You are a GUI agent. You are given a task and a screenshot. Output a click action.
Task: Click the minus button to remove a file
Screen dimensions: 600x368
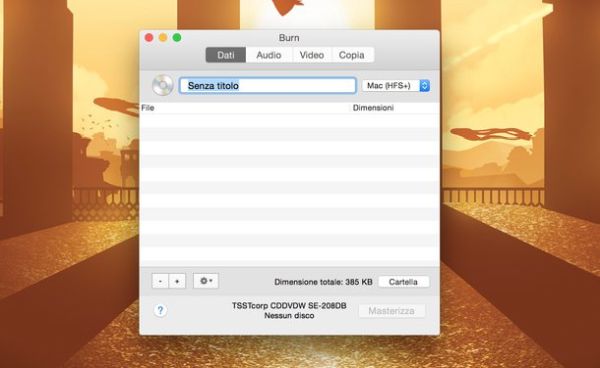click(160, 281)
